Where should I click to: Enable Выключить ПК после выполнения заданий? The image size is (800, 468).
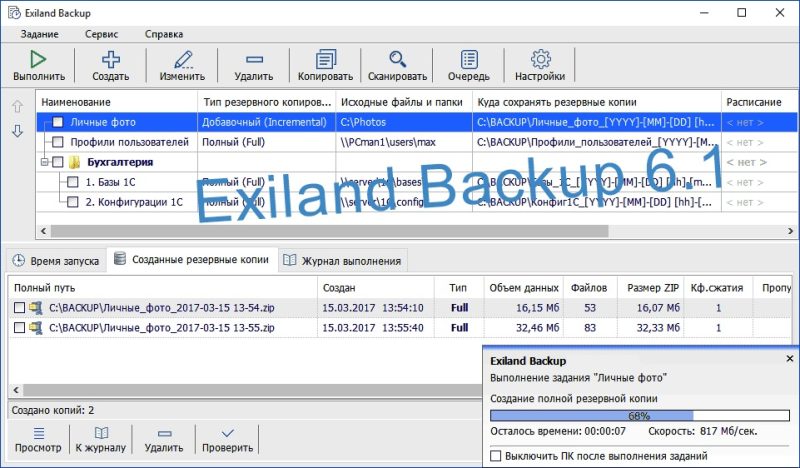pyautogui.click(x=497, y=456)
